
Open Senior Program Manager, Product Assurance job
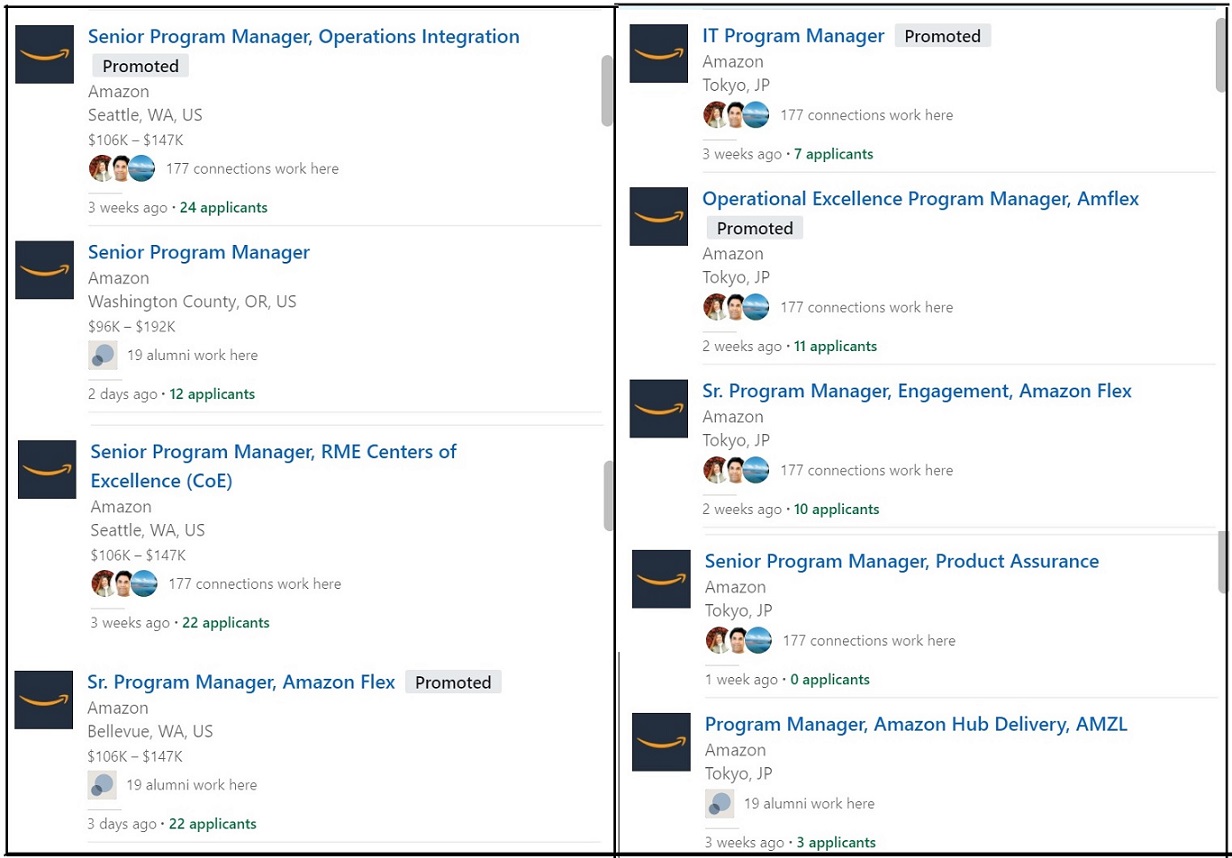902,561
